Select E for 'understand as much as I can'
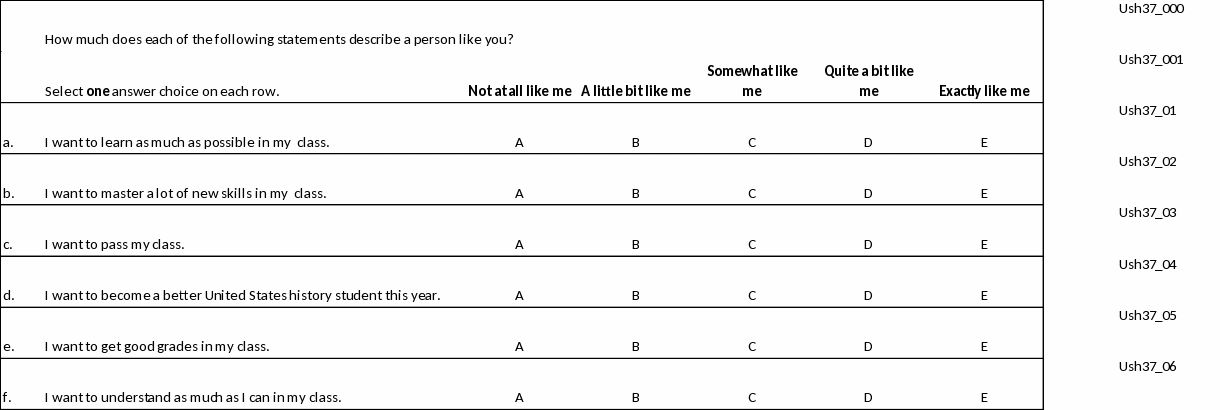This screenshot has height=410, width=1220. pyautogui.click(x=984, y=398)
